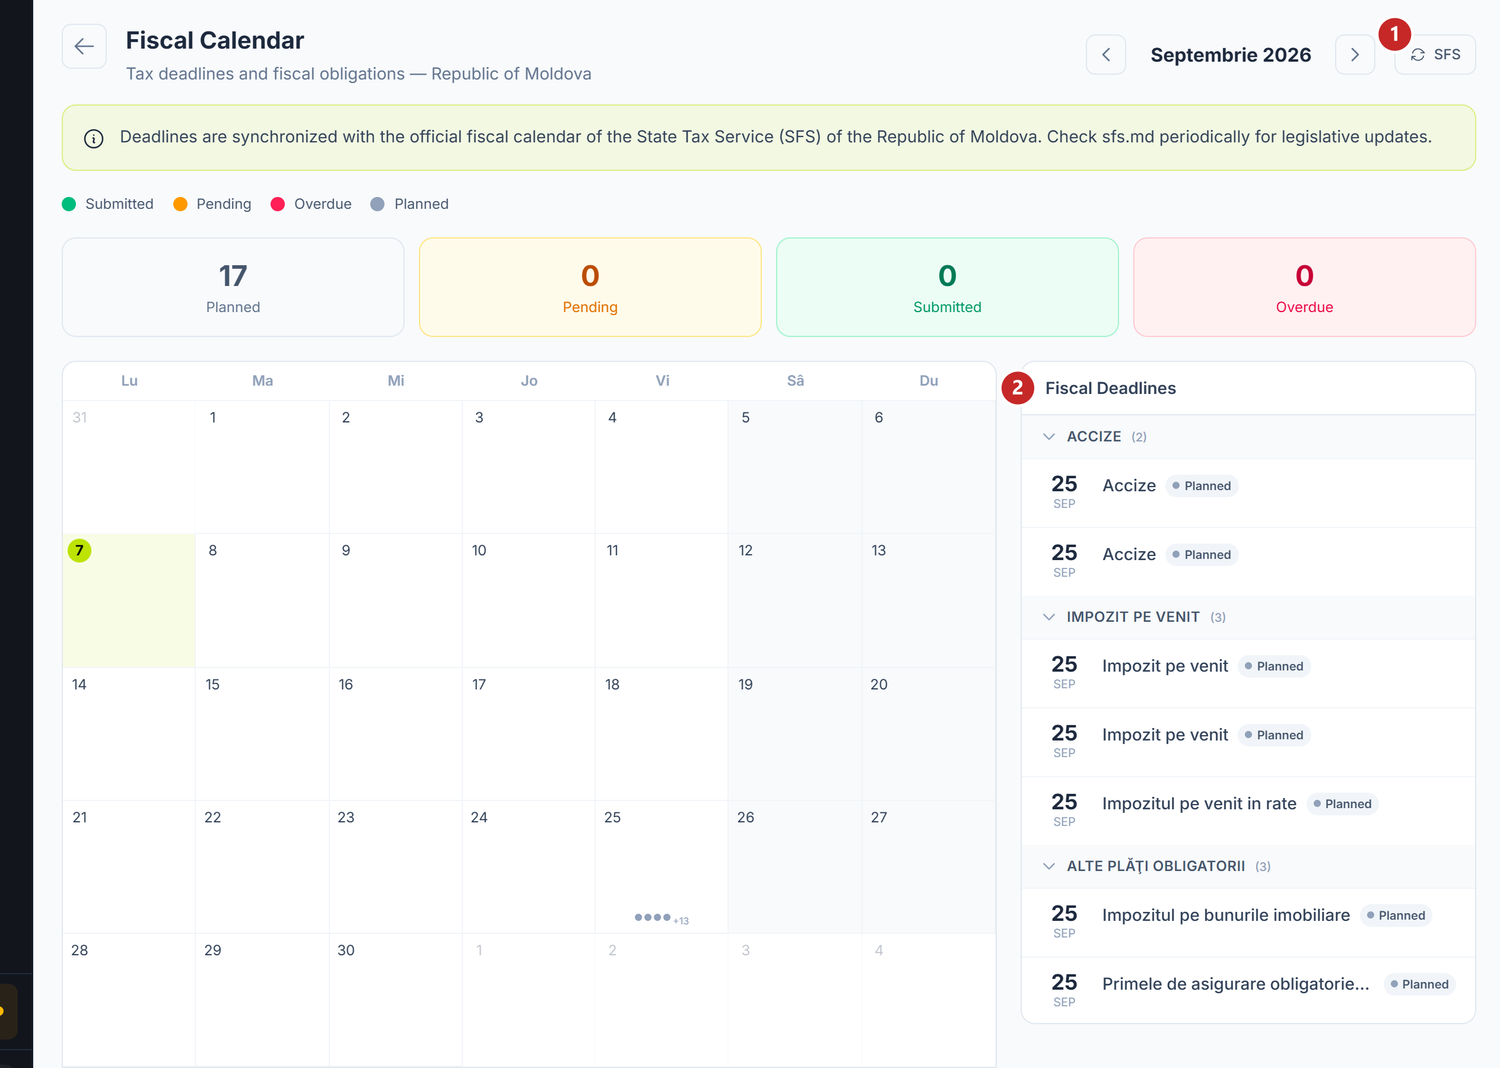Open the first Impozit pe venit row
Screen dimensions: 1500x1068
[1248, 674]
